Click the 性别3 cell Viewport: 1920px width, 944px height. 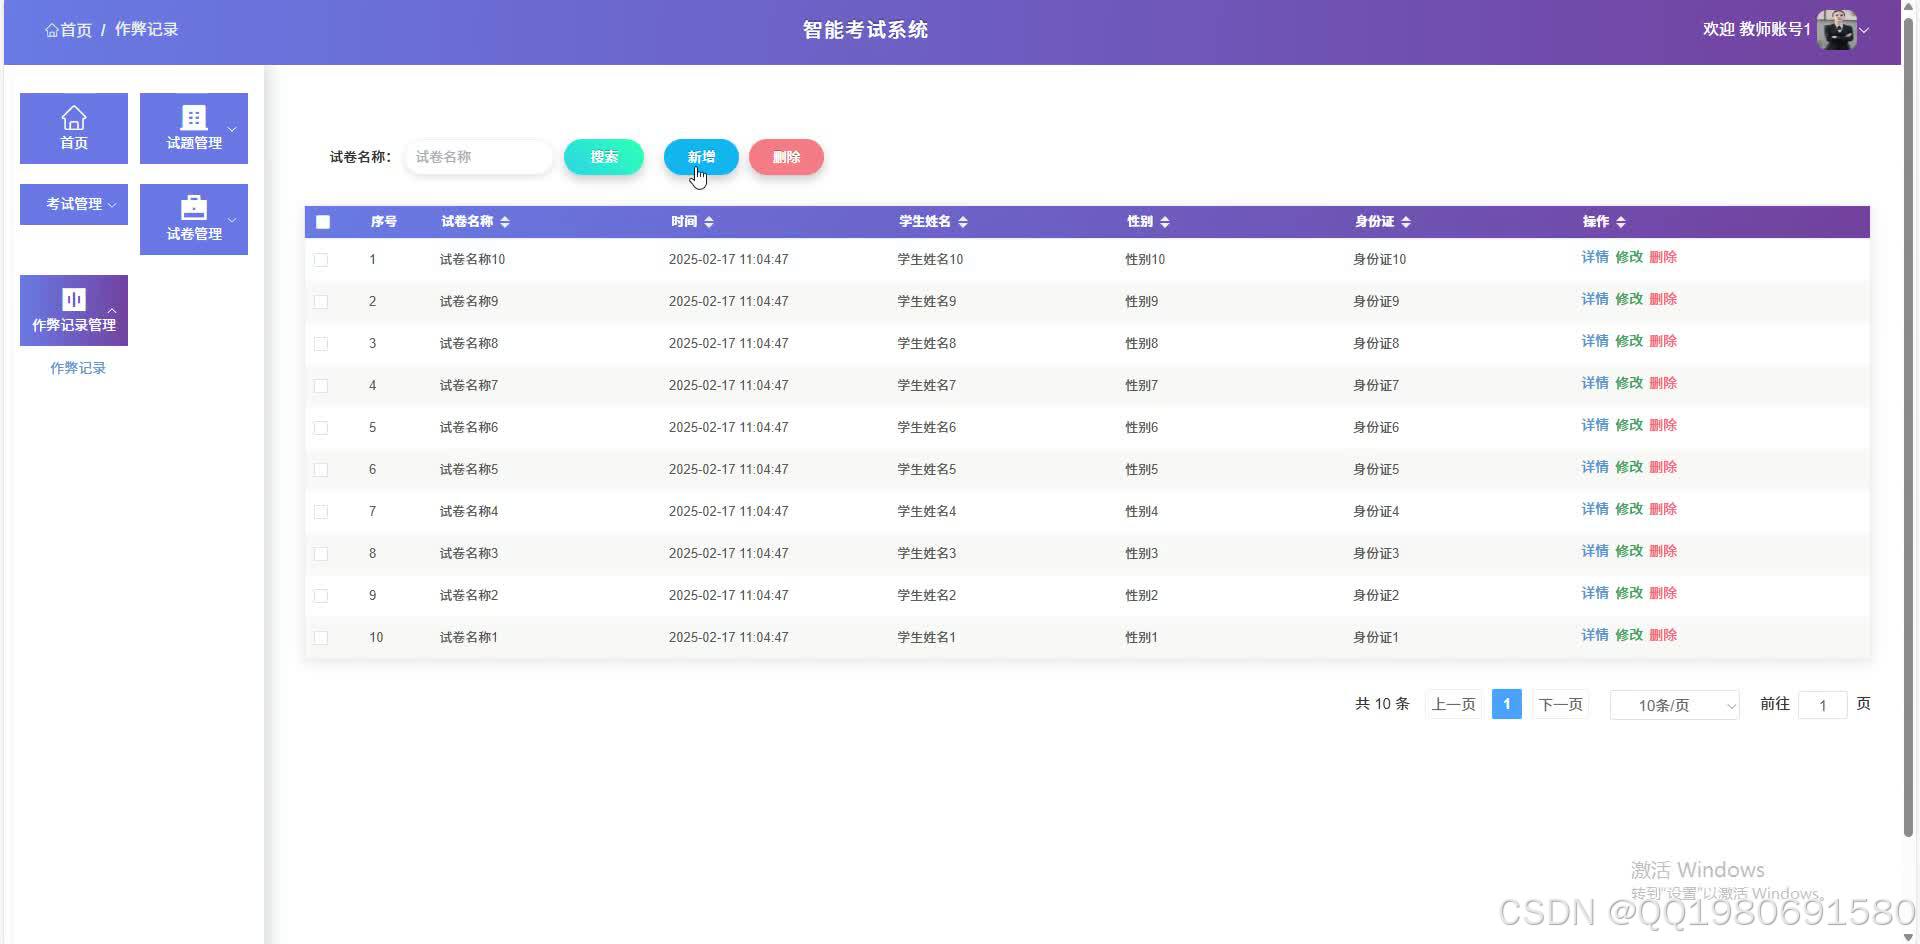1141,554
